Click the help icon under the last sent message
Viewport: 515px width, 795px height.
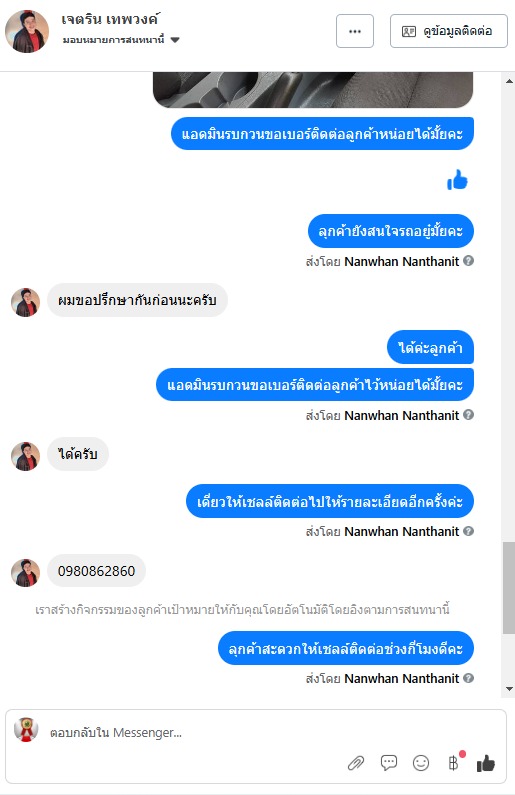469,678
